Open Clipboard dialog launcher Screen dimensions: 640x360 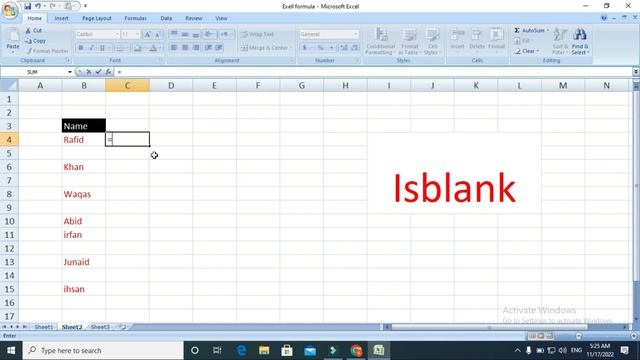(x=68, y=60)
